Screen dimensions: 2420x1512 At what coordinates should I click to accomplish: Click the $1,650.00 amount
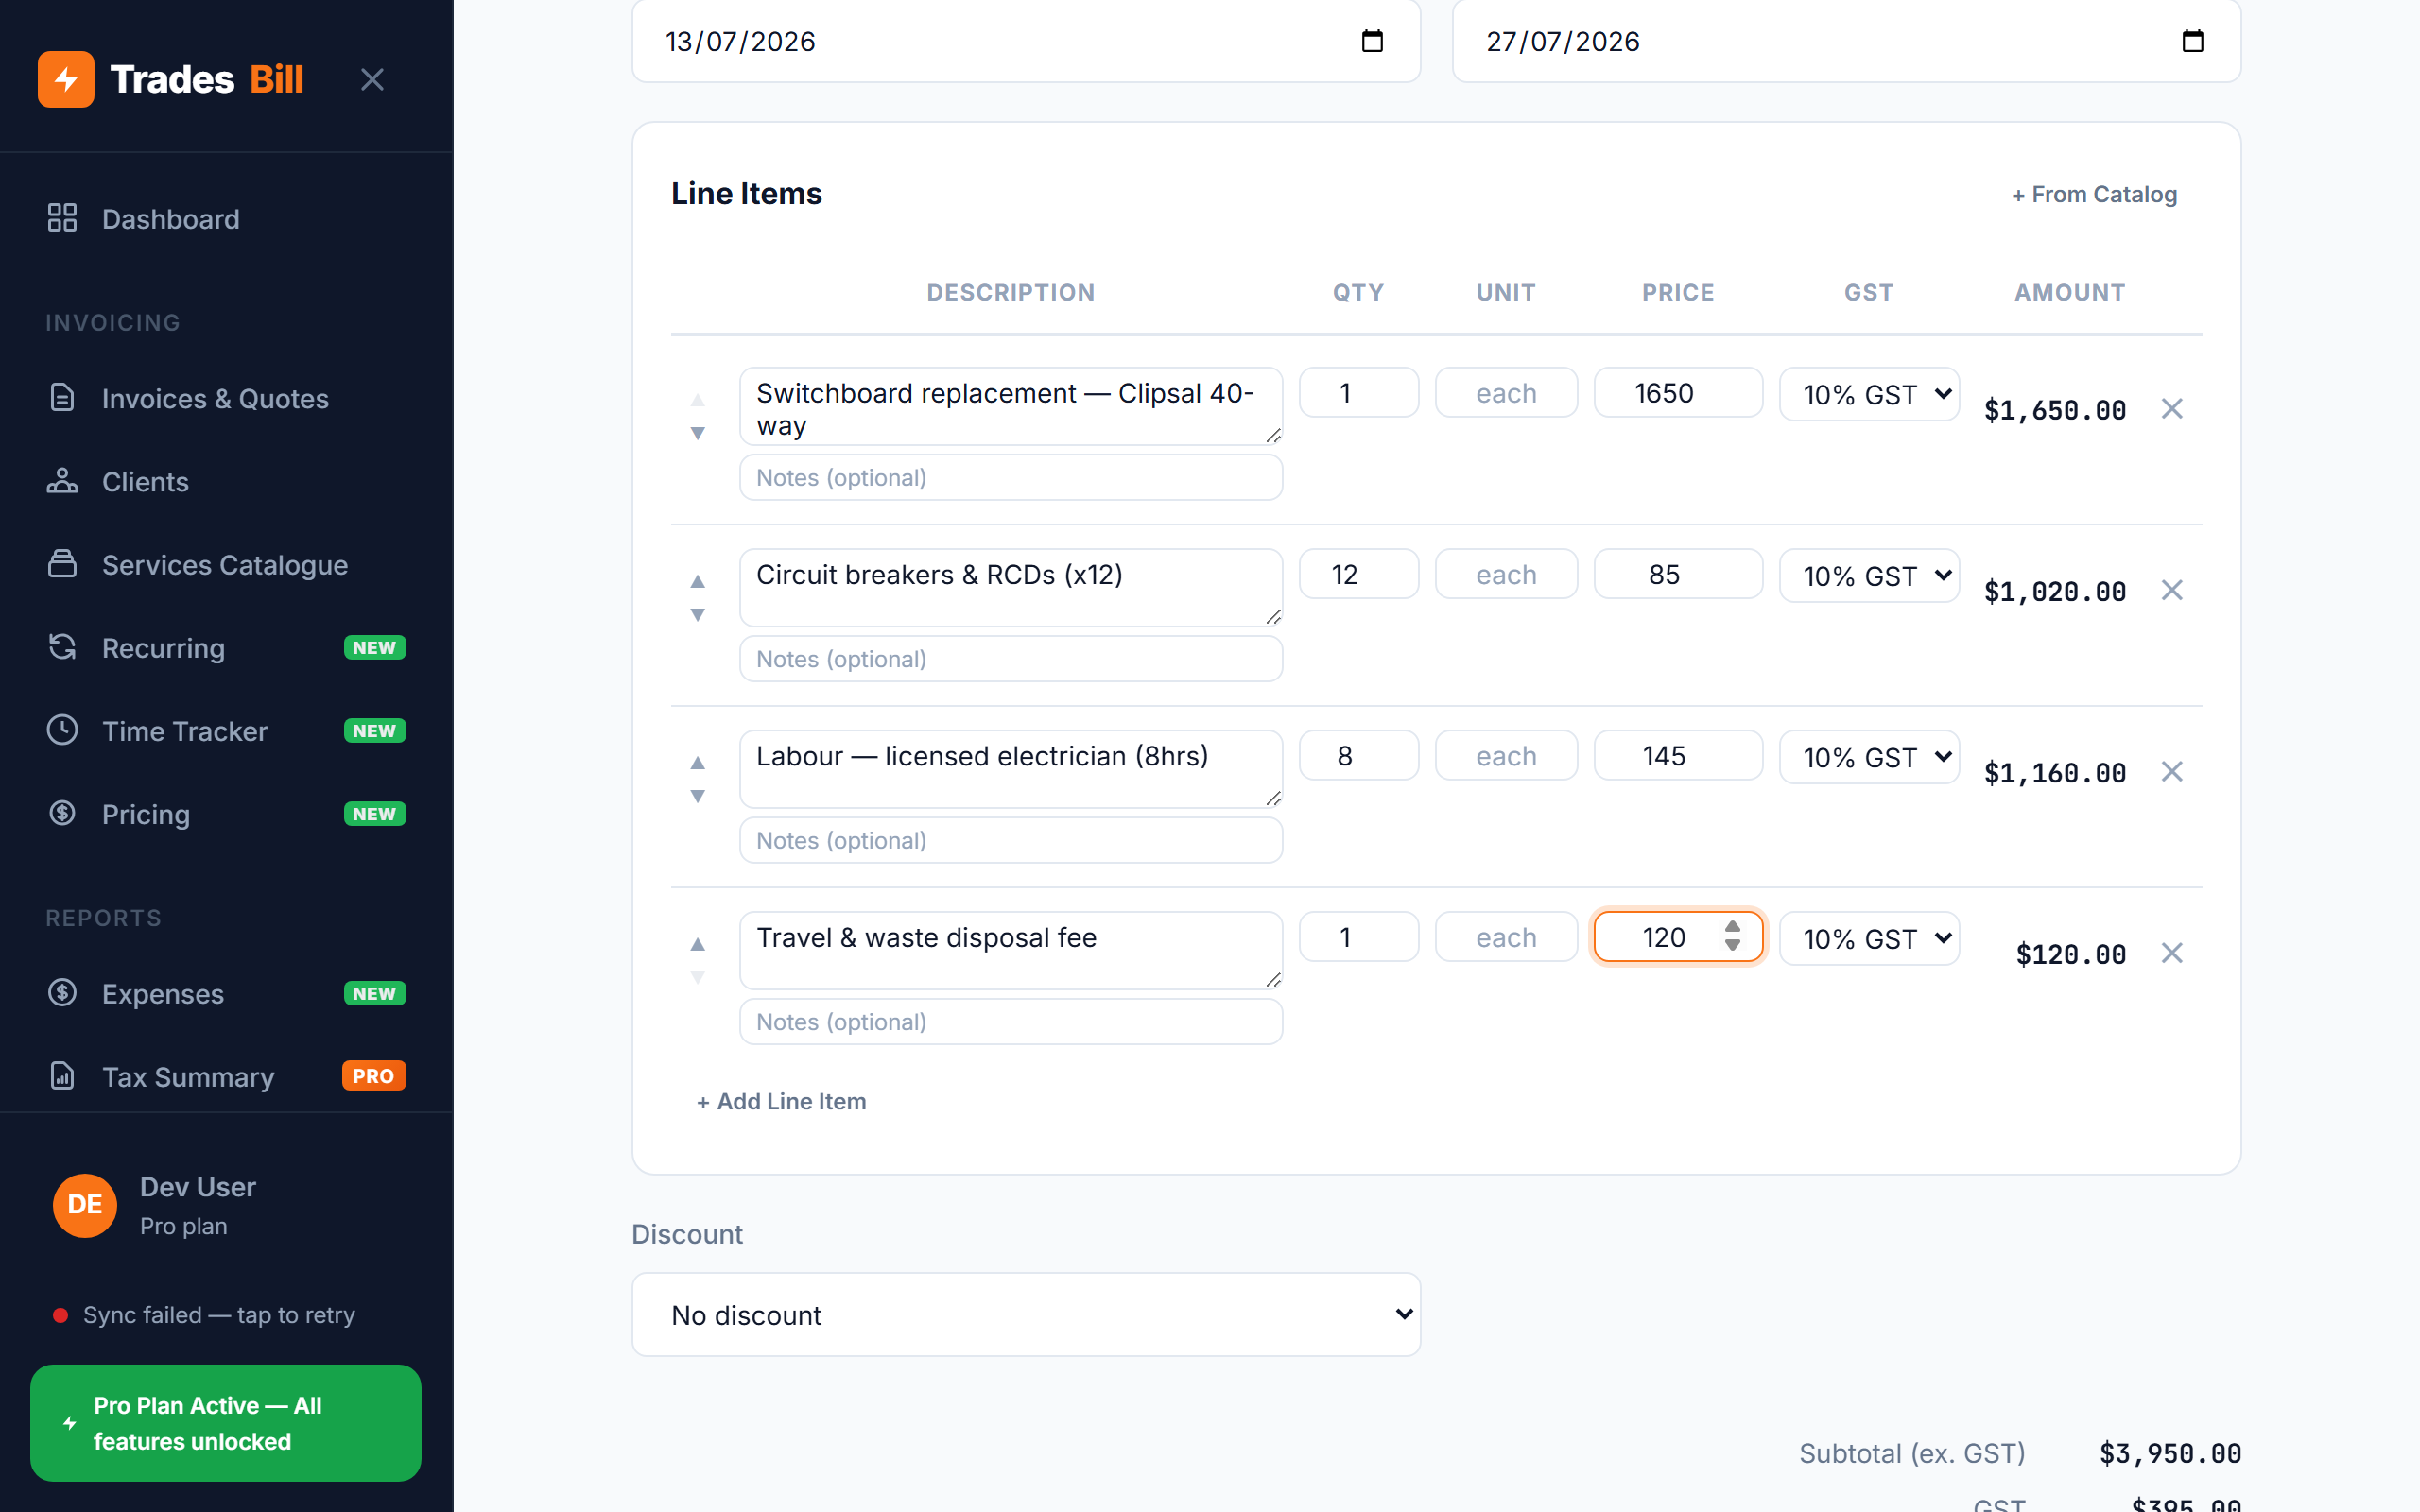[2054, 410]
